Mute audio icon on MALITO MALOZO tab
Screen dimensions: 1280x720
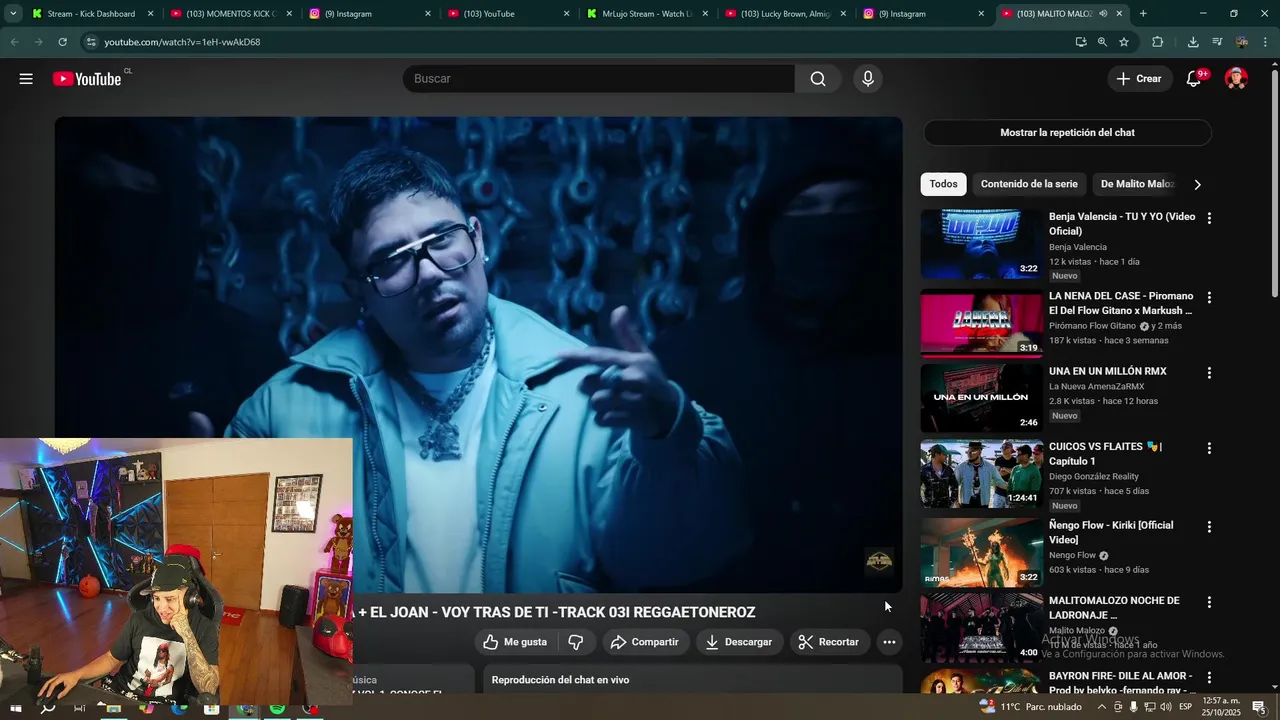1103,14
